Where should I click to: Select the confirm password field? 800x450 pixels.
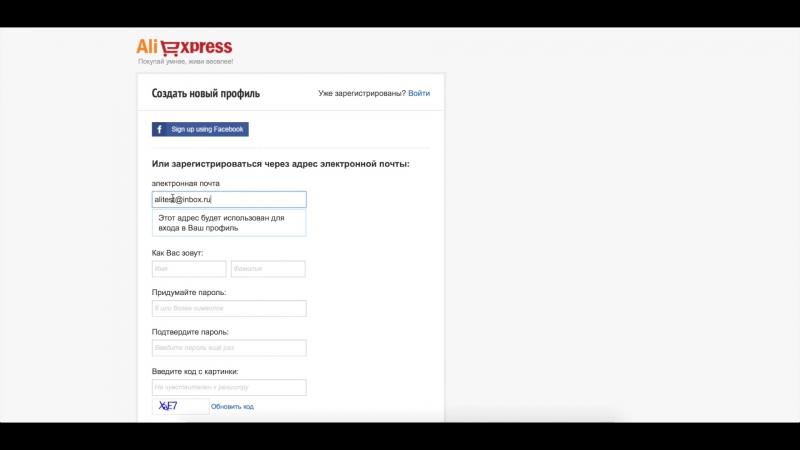click(x=229, y=348)
